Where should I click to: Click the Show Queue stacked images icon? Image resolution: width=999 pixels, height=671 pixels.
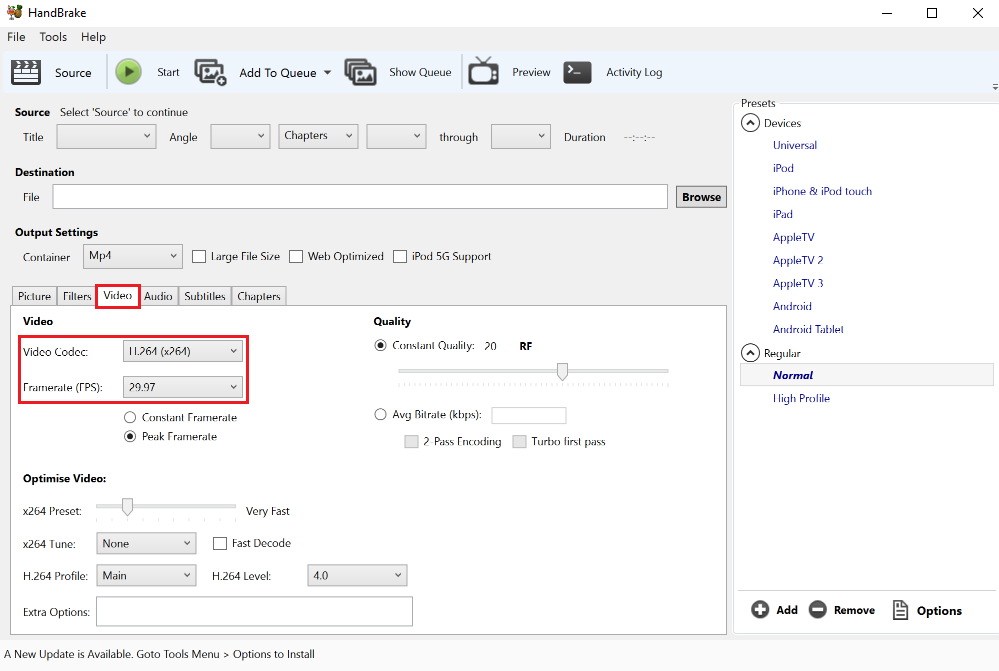pyautogui.click(x=361, y=72)
